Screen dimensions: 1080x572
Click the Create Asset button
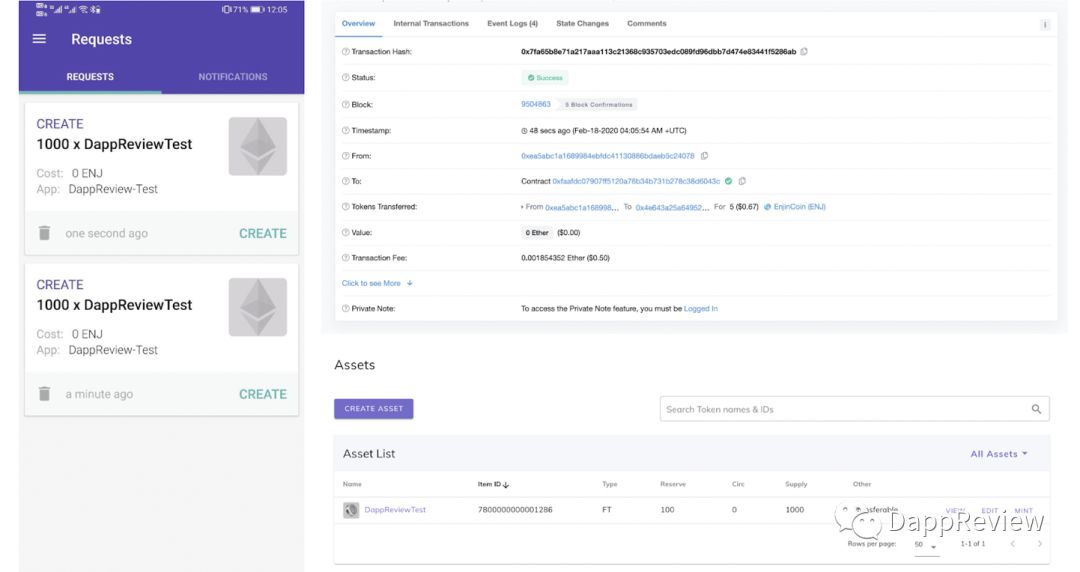click(x=373, y=409)
